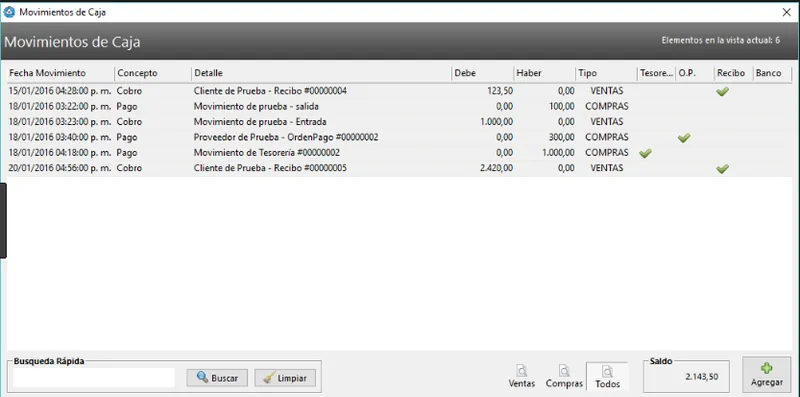
Task: Click the Debe amount 2.420,00
Action: tap(496, 168)
